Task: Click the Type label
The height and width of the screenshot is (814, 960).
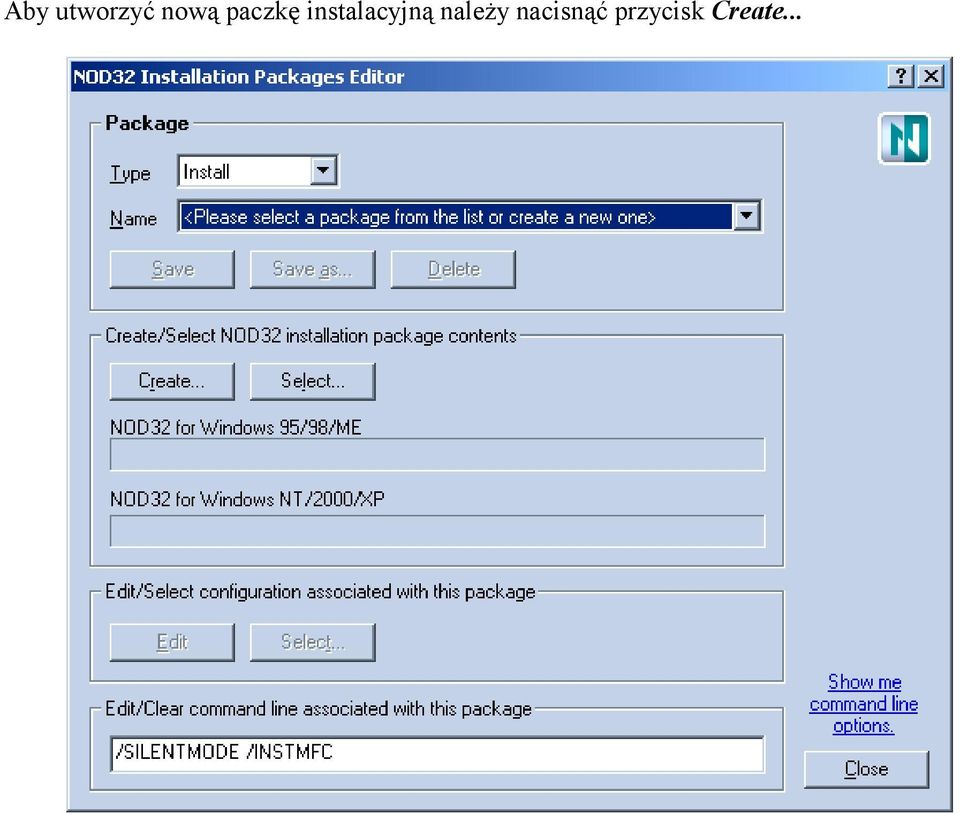Action: [130, 173]
